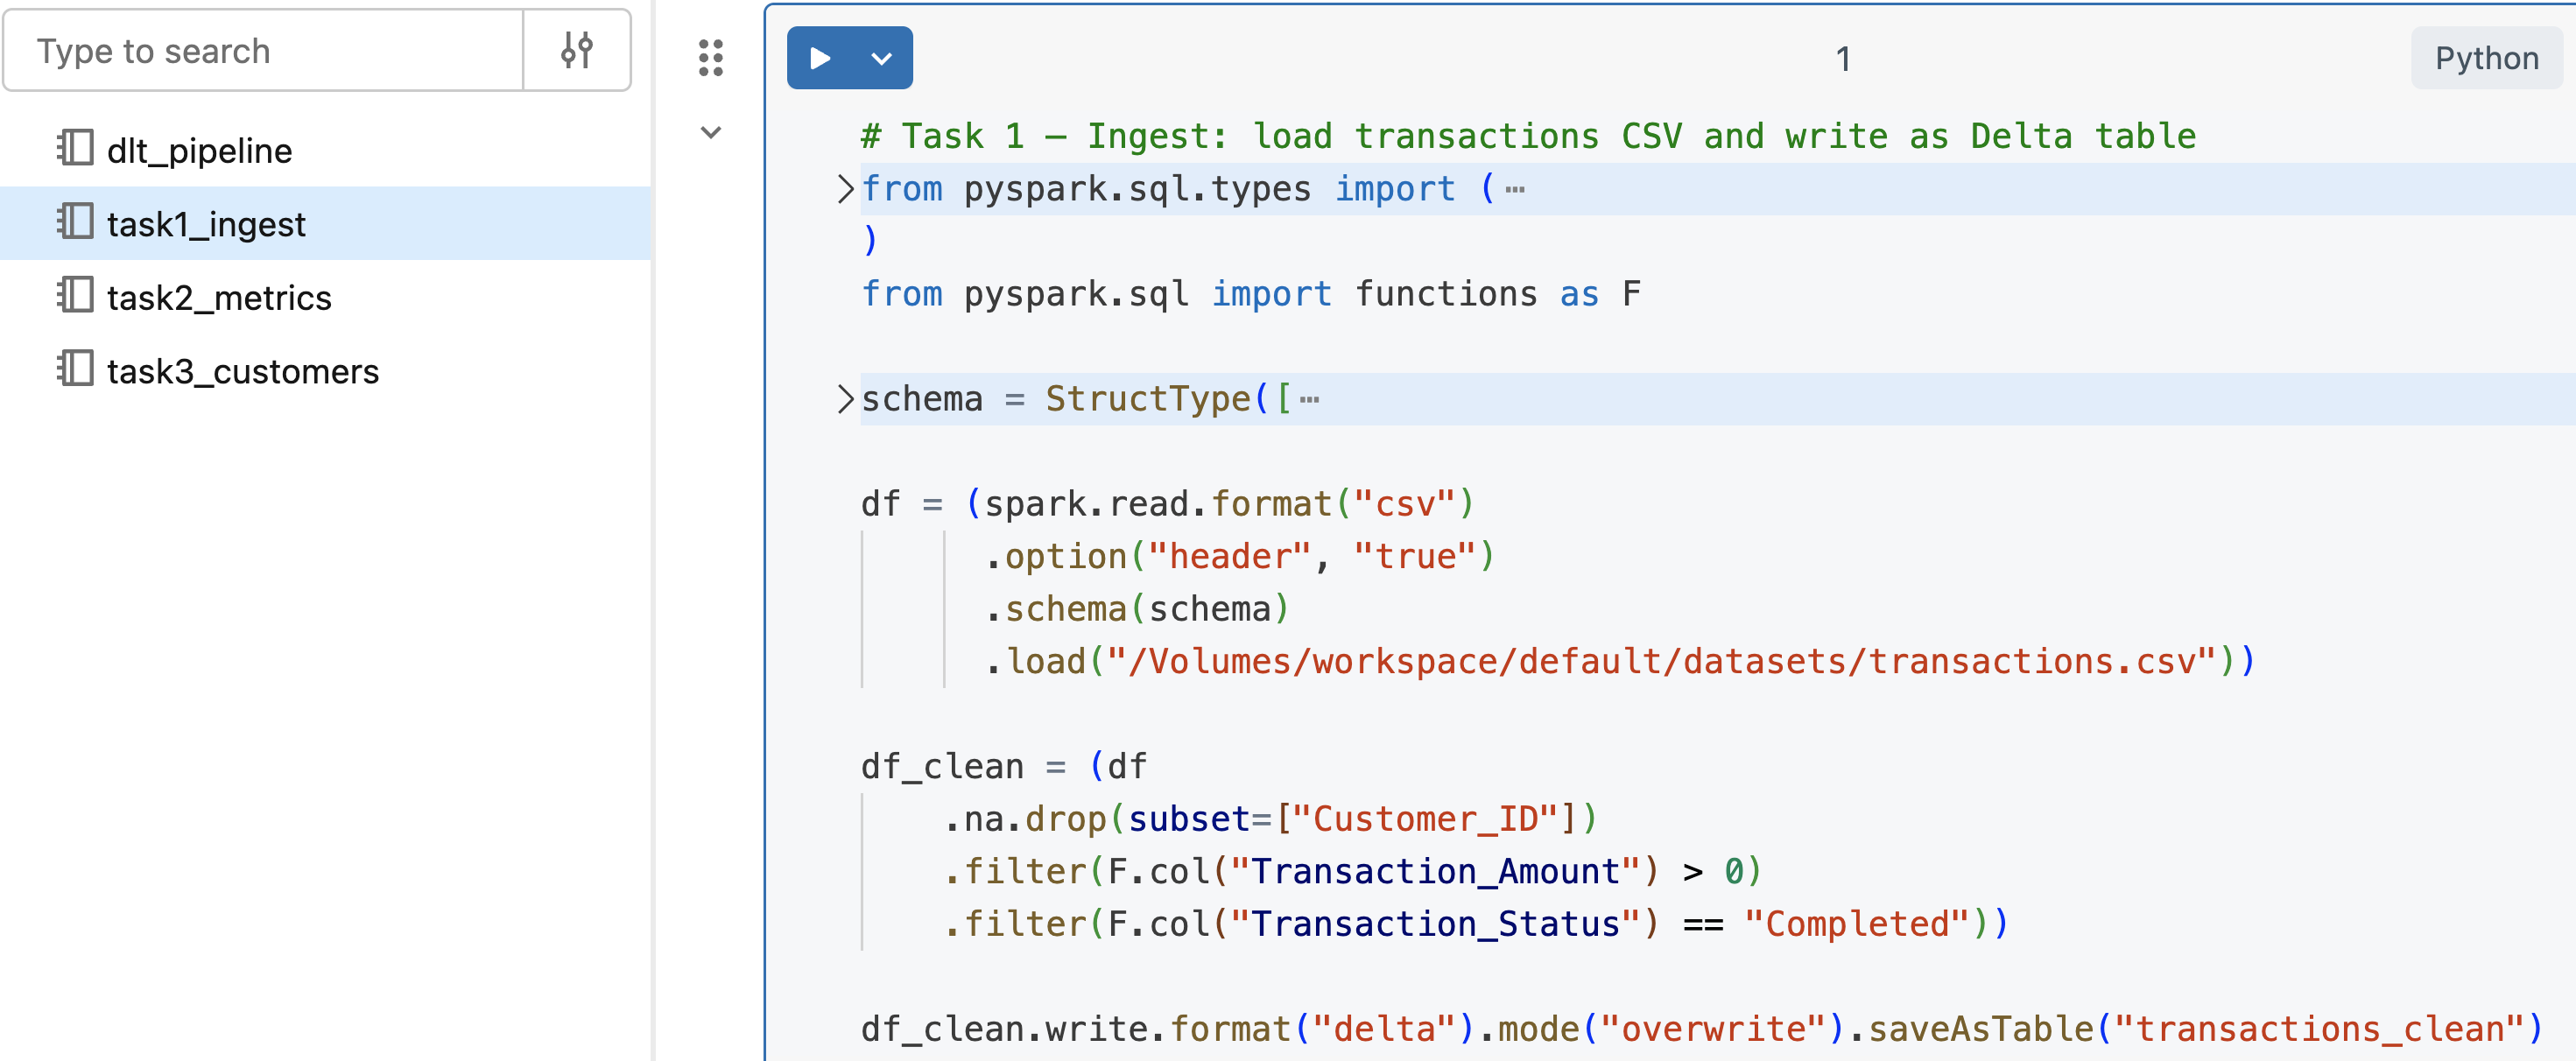Collapse the cell using the chevron
This screenshot has width=2576, height=1061.
(x=710, y=131)
